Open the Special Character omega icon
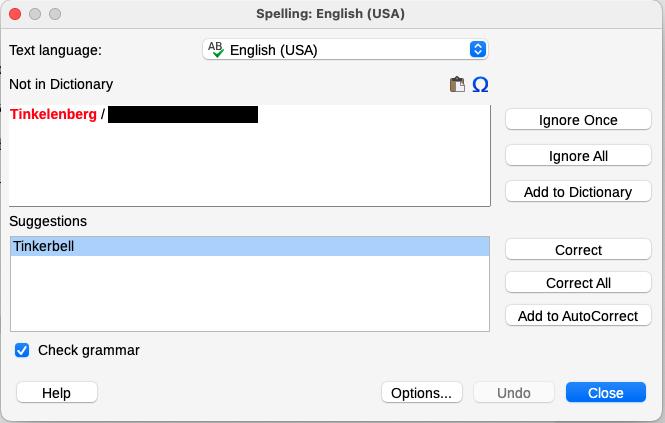665x423 pixels. 480,85
